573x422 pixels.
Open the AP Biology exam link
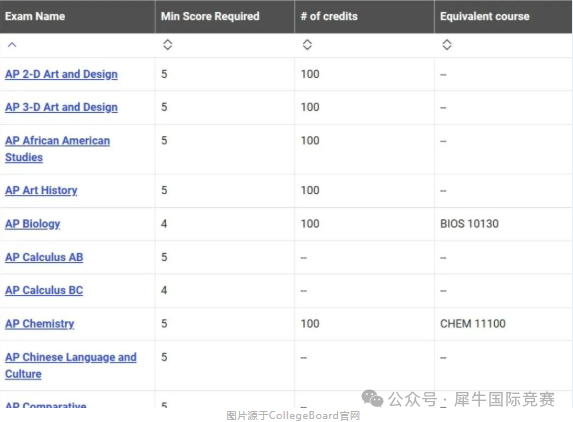33,224
